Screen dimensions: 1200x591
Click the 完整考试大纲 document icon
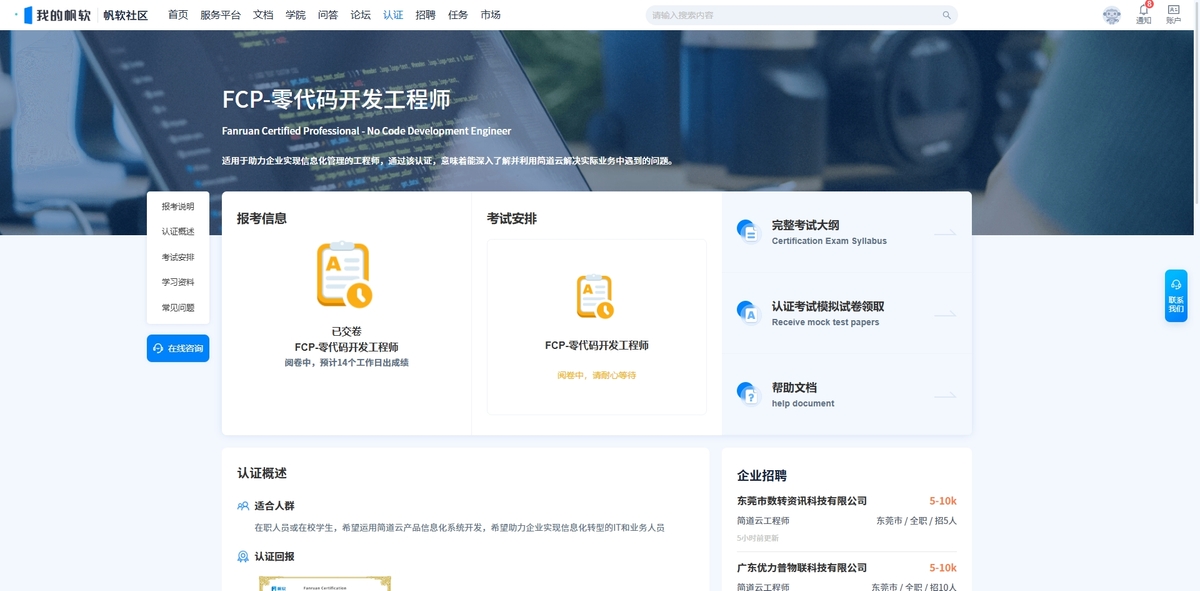tap(747, 231)
